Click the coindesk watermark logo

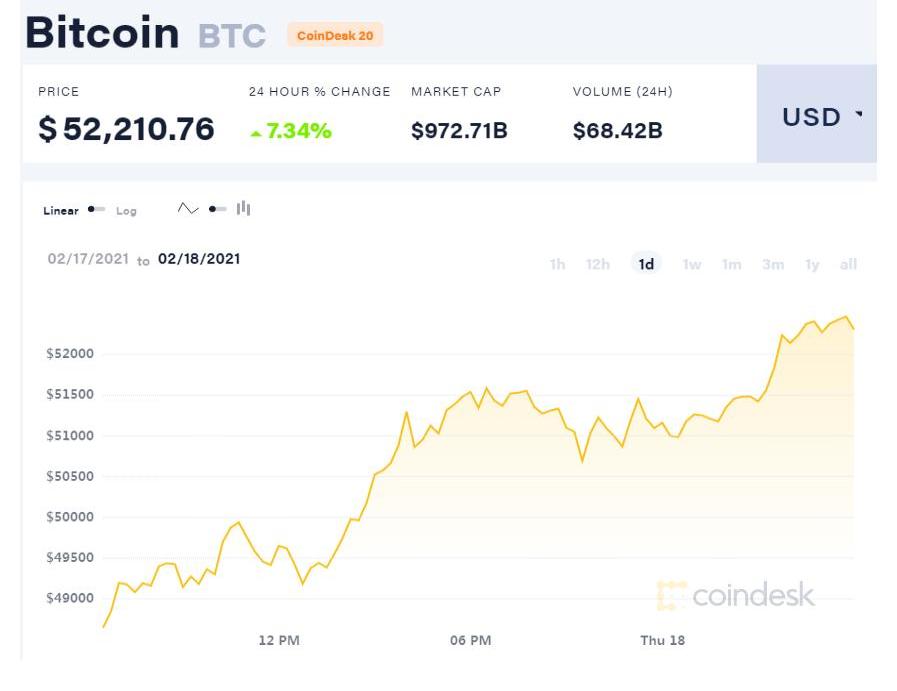tap(736, 596)
